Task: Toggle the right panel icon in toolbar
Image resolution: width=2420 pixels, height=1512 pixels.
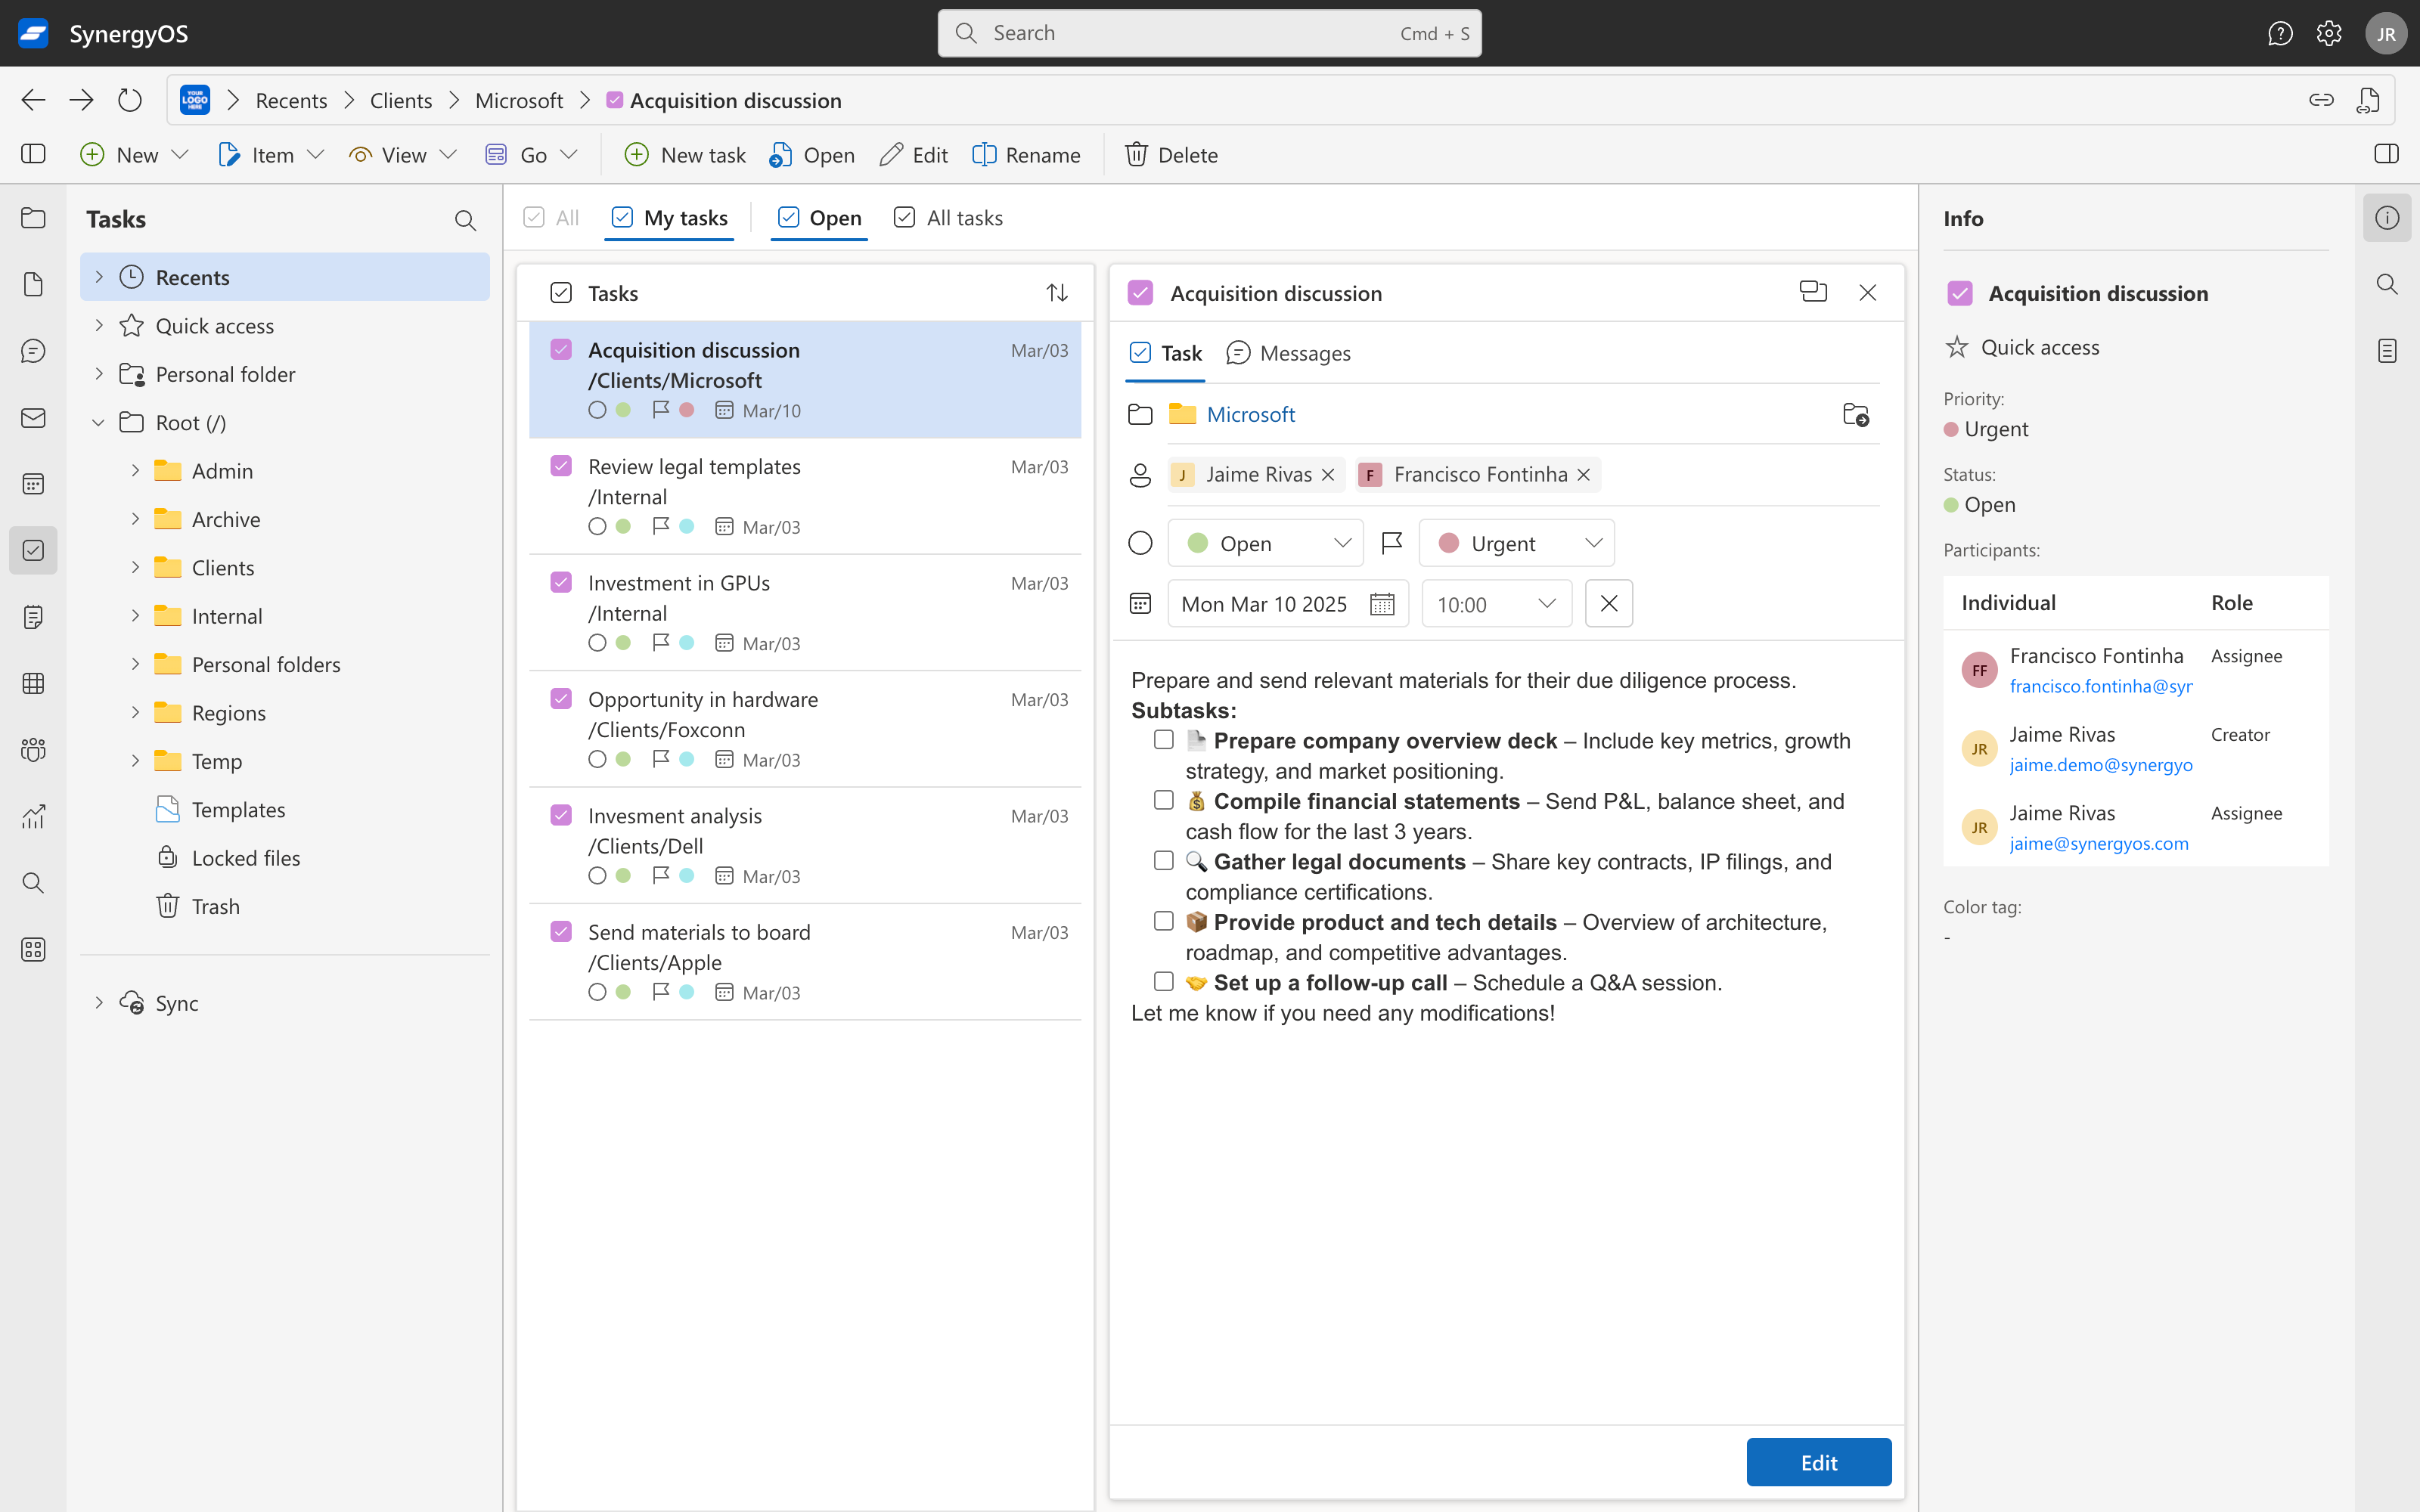Action: [x=2386, y=154]
